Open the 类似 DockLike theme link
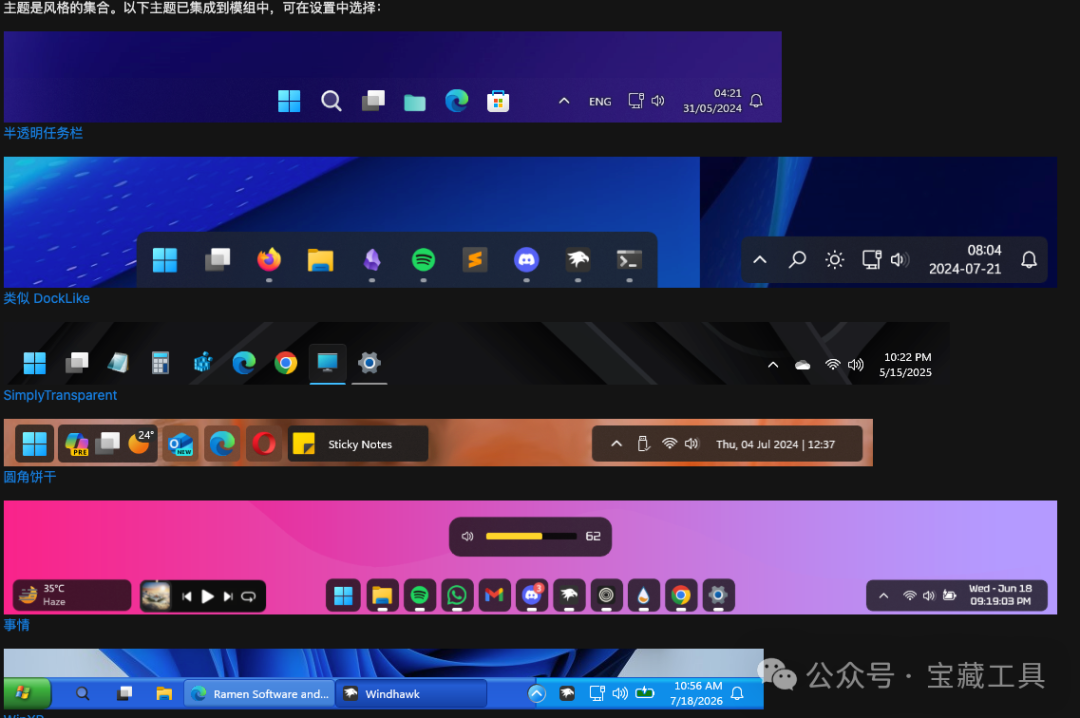This screenshot has width=1080, height=718. coord(47,298)
